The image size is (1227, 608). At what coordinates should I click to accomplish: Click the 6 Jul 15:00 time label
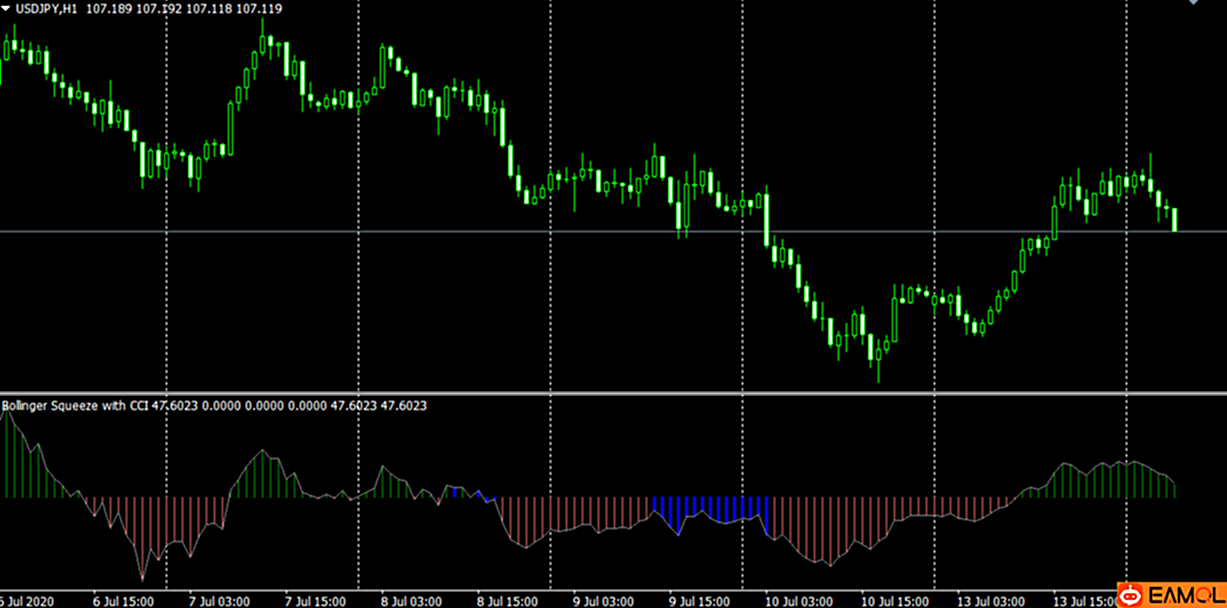[123, 602]
